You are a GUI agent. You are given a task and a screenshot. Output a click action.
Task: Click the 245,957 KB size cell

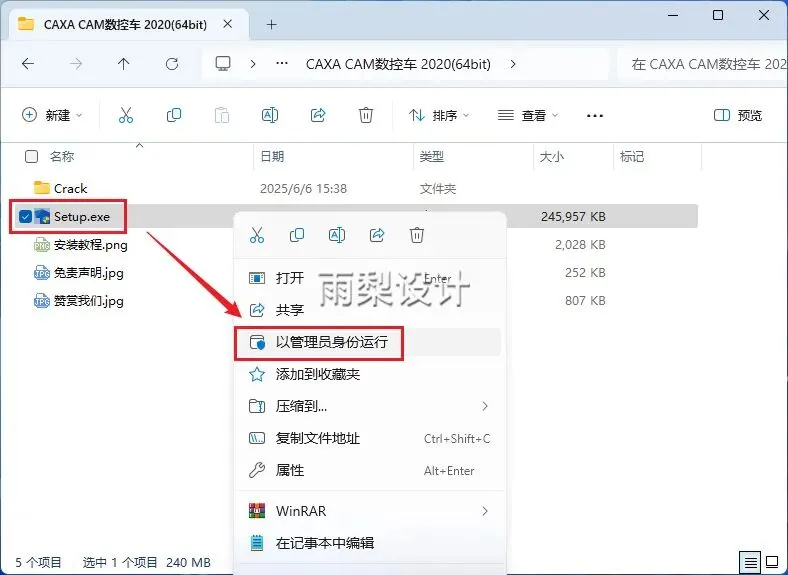point(573,217)
